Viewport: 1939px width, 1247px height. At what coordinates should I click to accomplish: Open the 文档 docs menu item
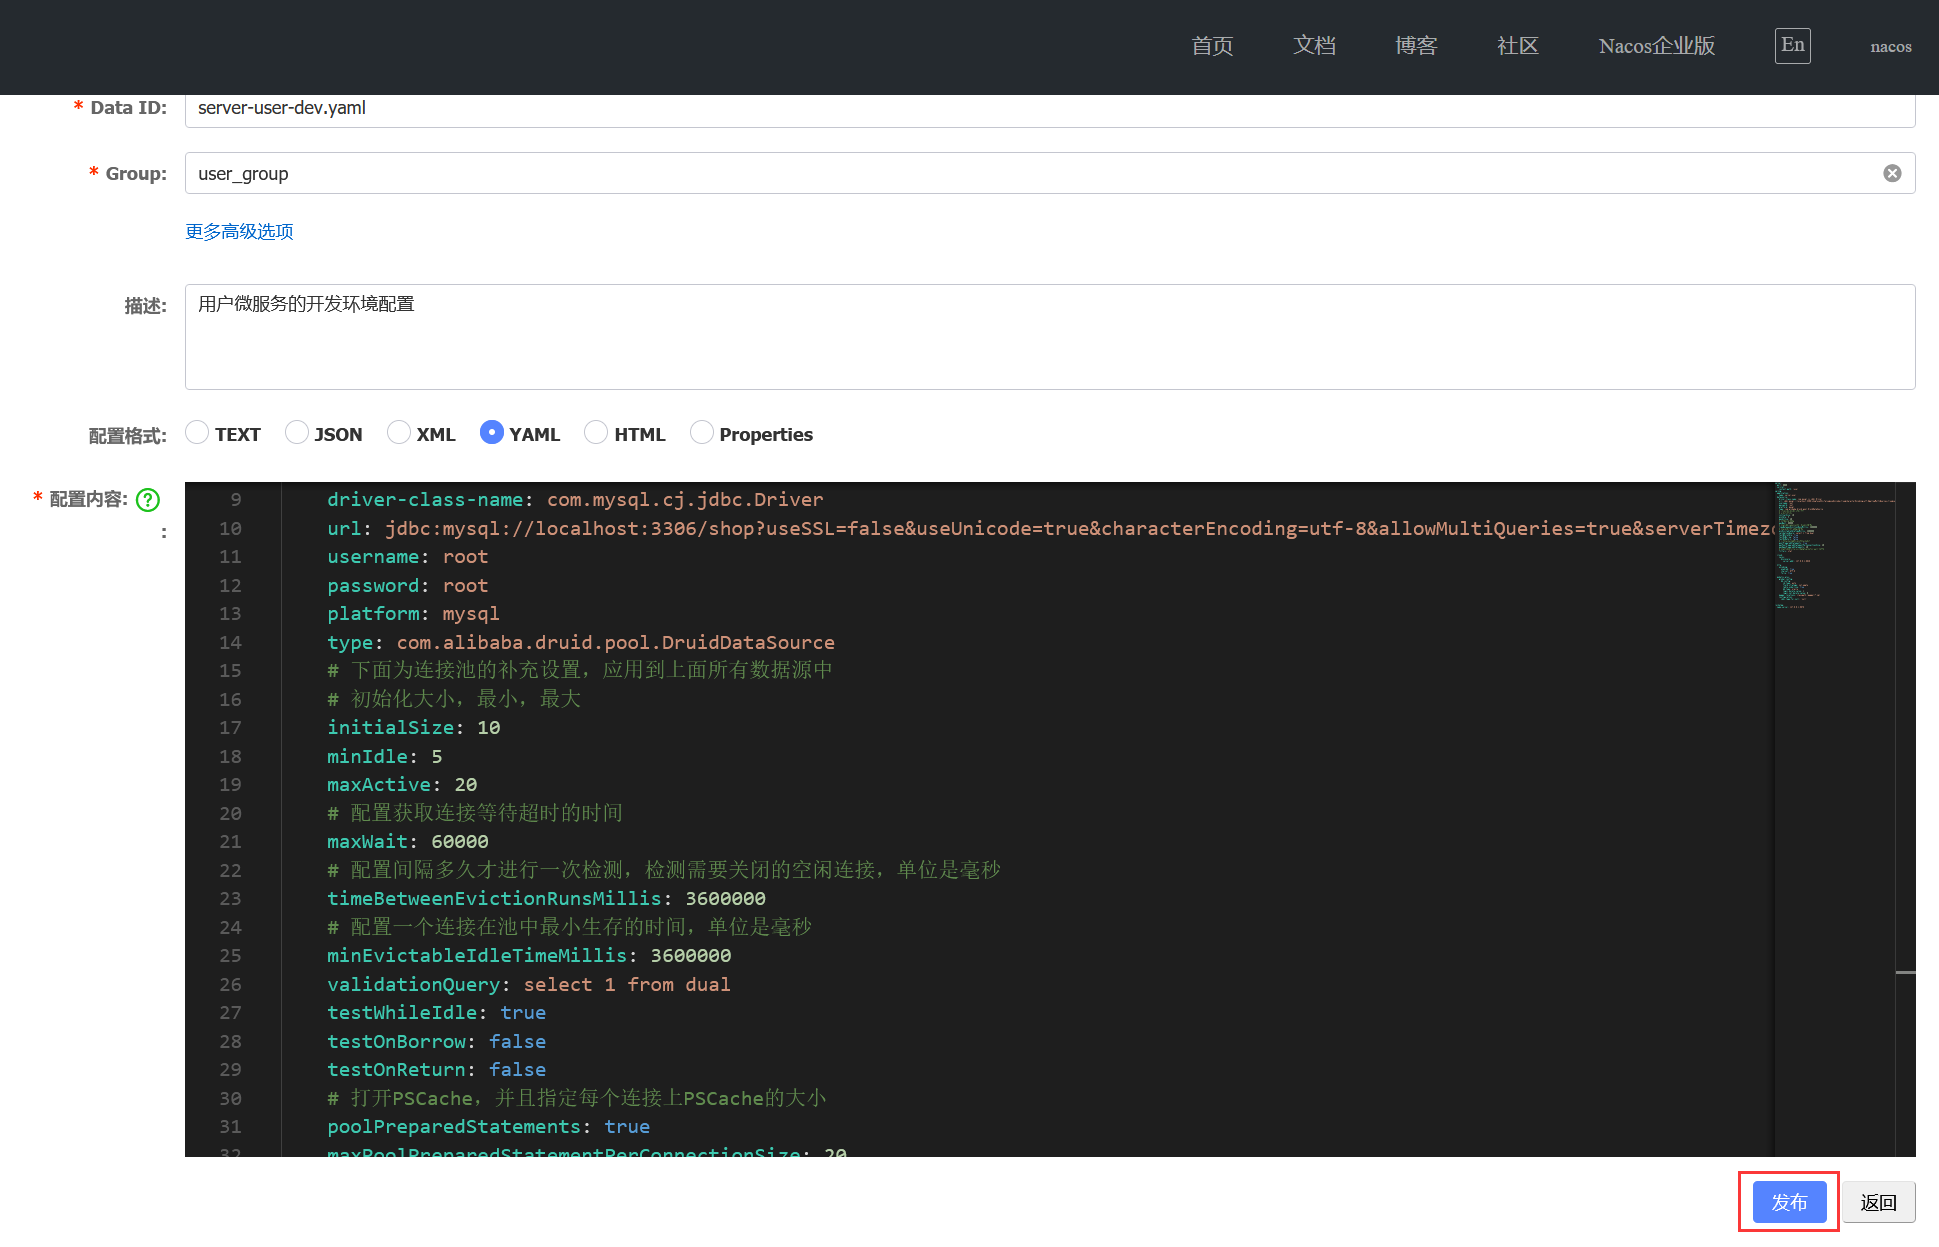(x=1314, y=46)
